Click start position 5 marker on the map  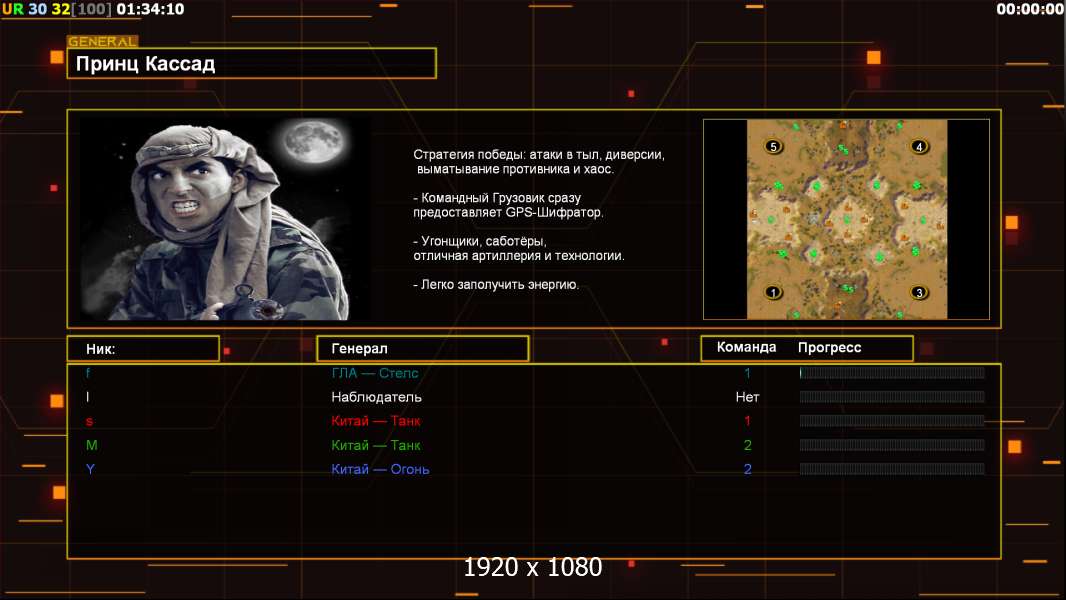[x=772, y=146]
